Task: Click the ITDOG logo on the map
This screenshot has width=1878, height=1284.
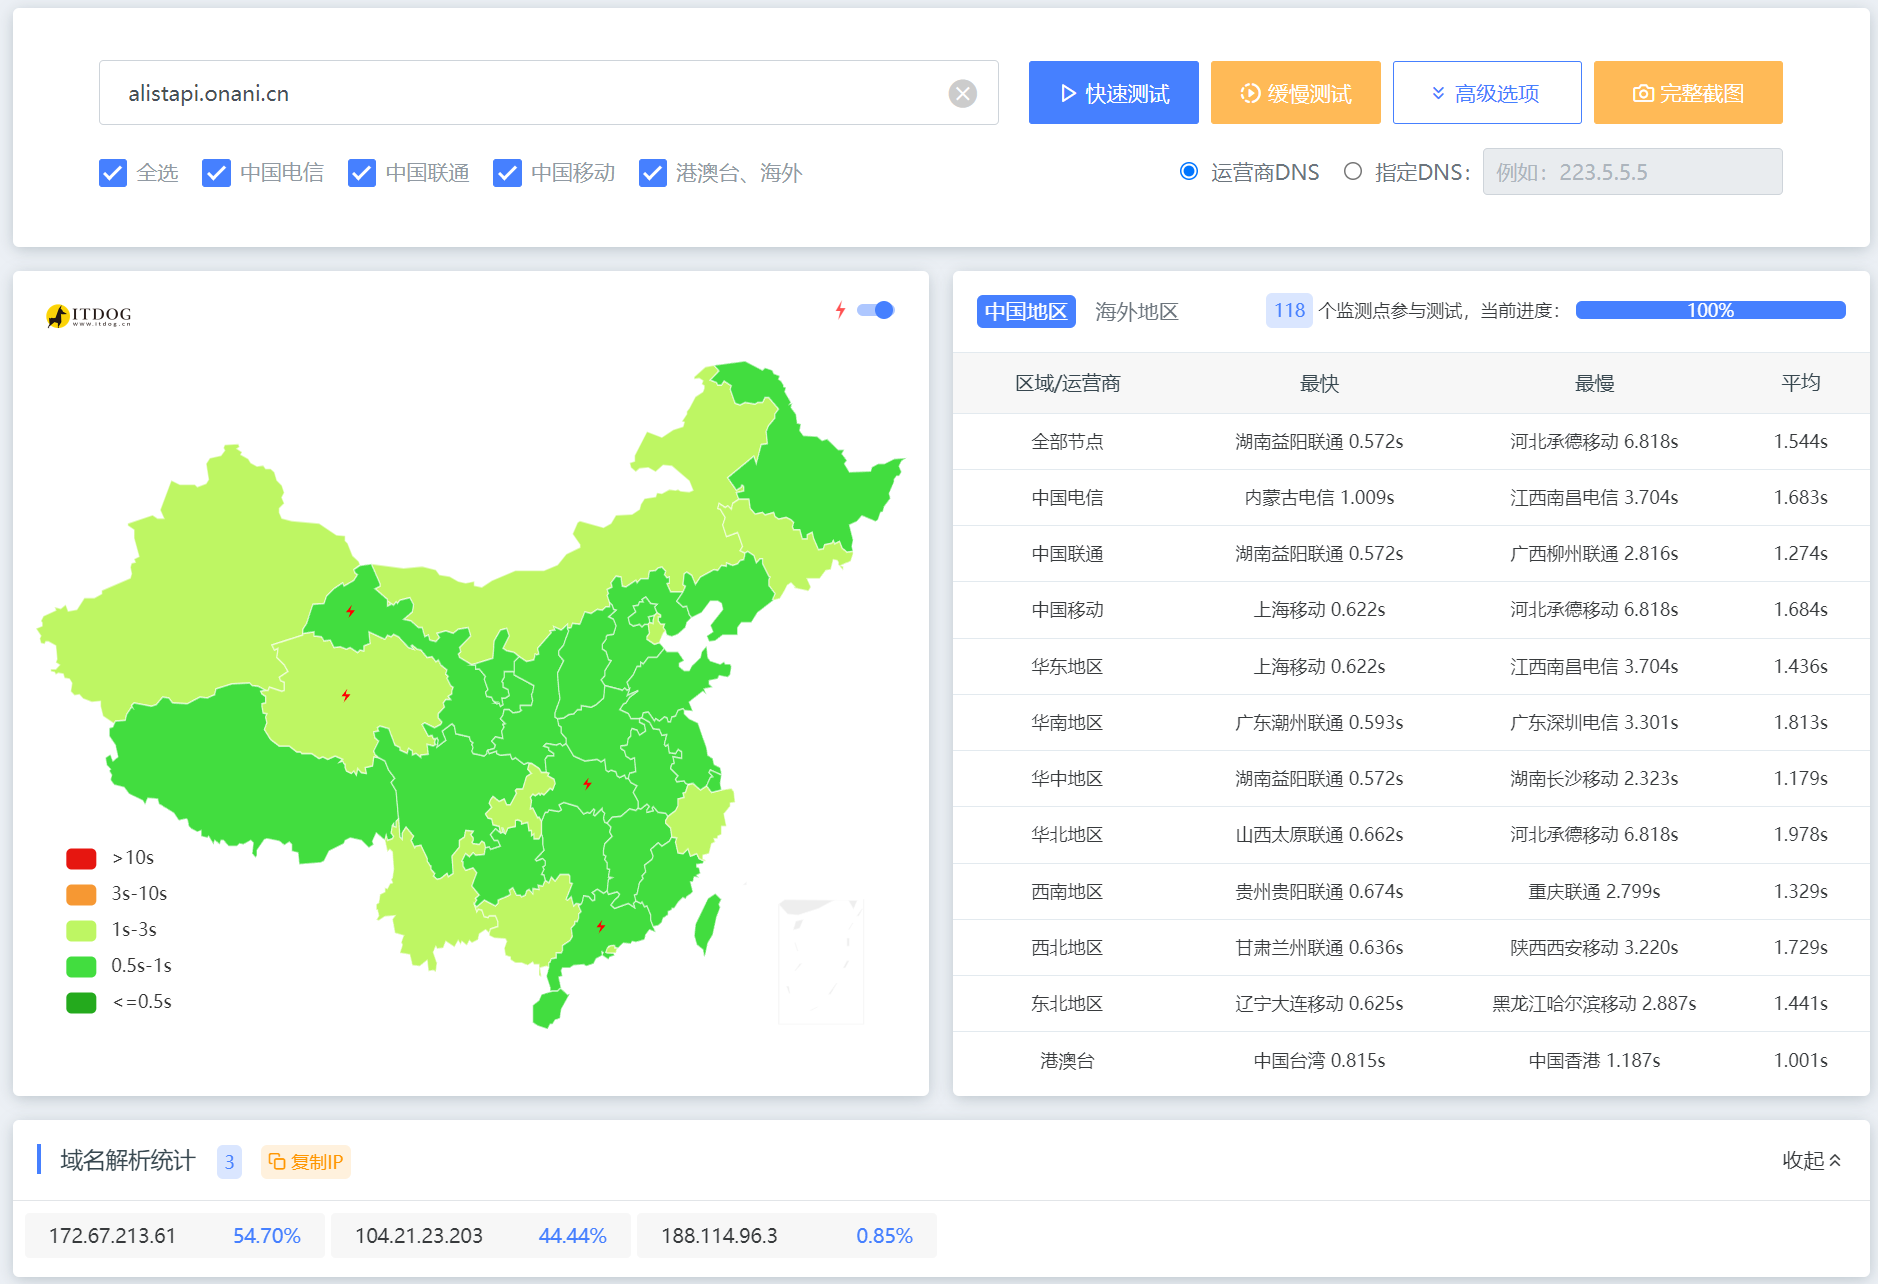Action: pyautogui.click(x=89, y=316)
